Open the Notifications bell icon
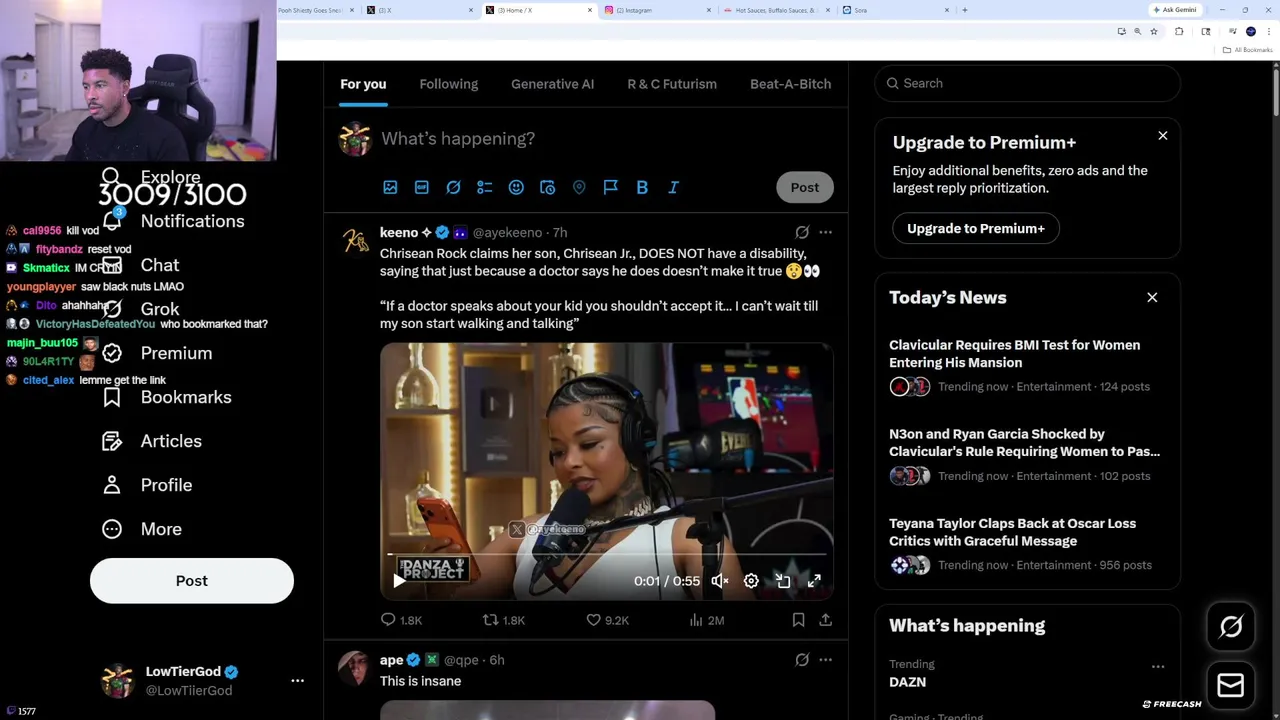The image size is (1280, 720). [x=112, y=221]
